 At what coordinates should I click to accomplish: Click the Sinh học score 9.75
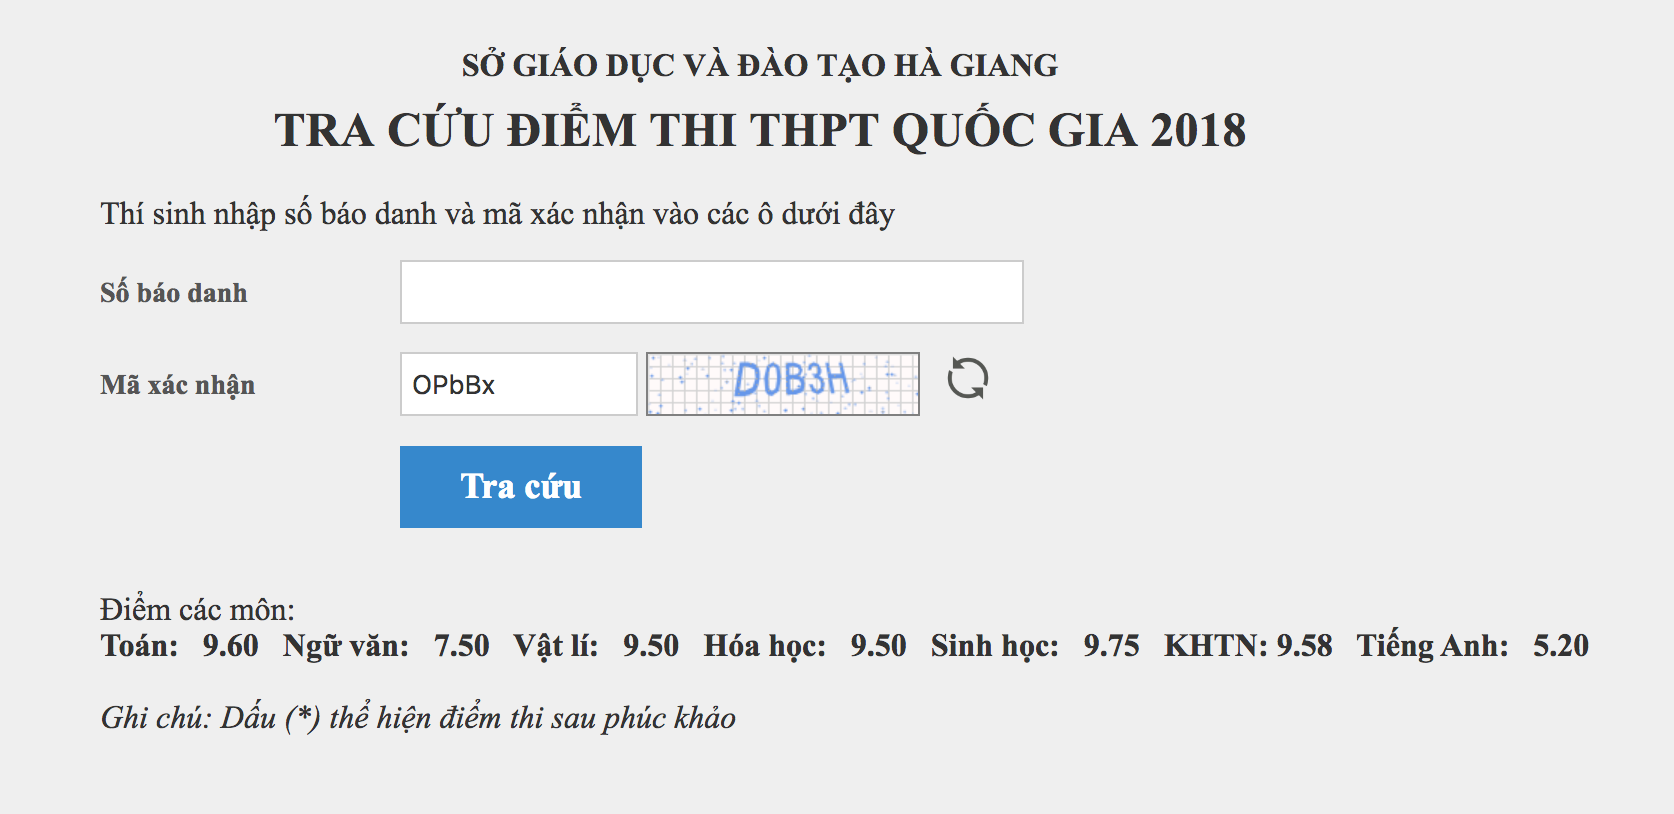point(1112,646)
